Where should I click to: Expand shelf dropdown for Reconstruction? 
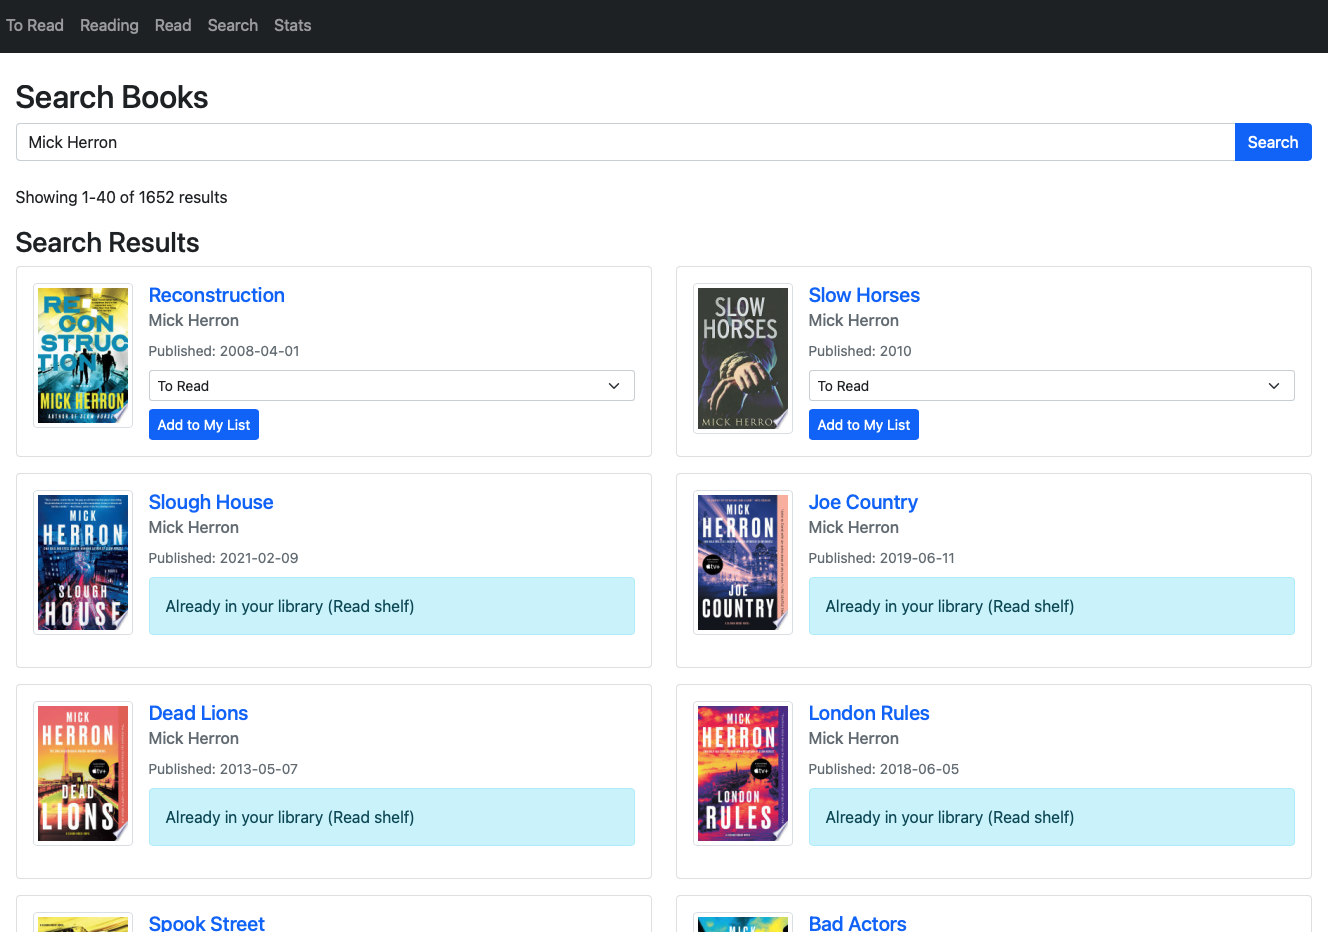coord(391,386)
